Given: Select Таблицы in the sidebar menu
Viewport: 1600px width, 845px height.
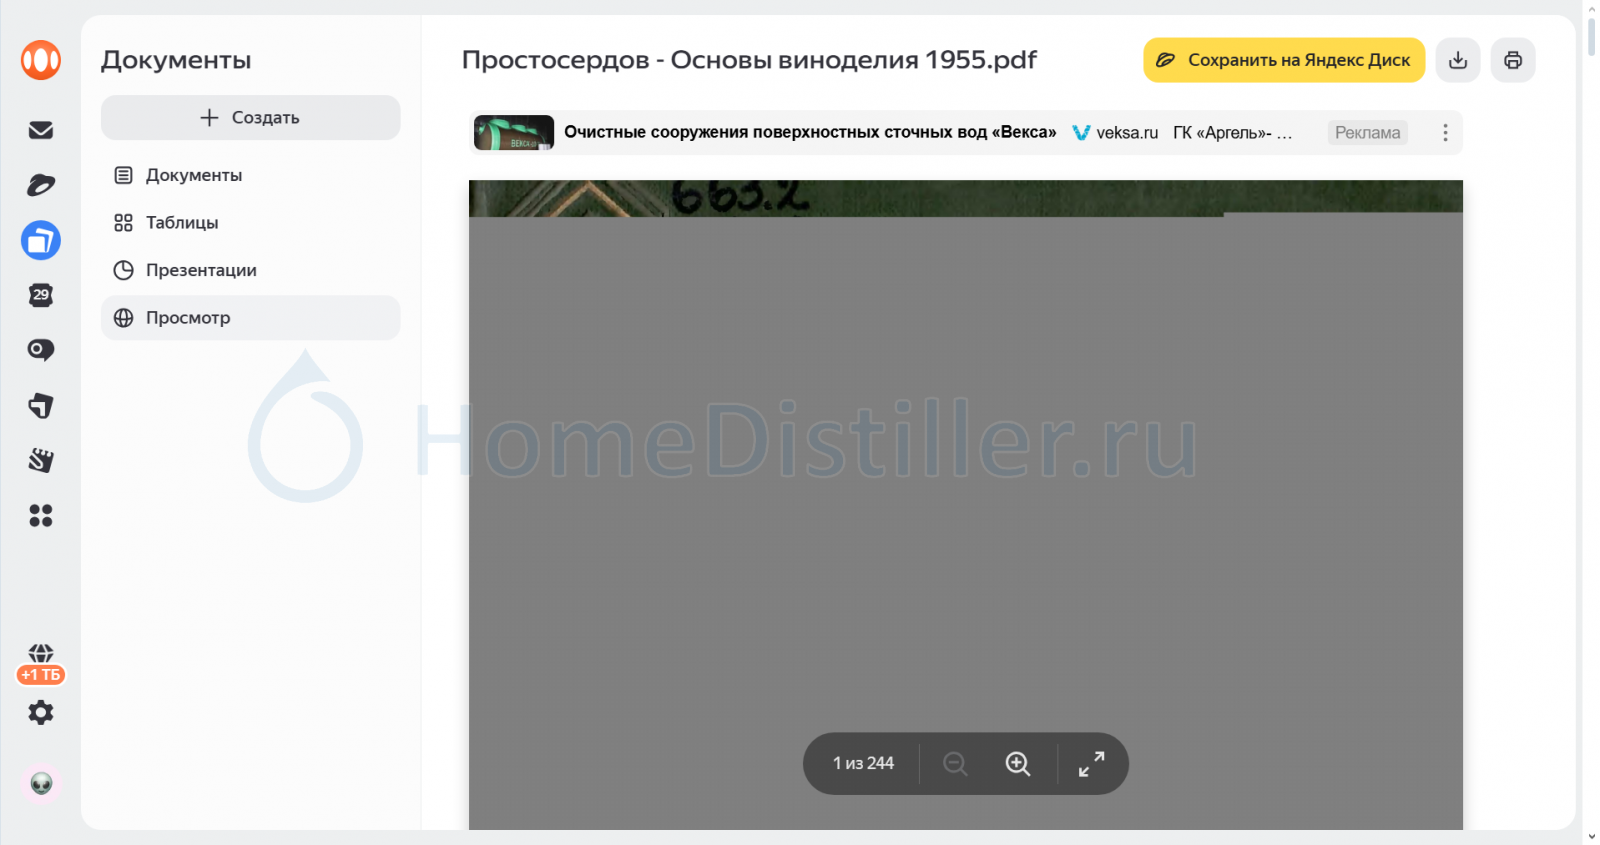Looking at the screenshot, I should [182, 223].
